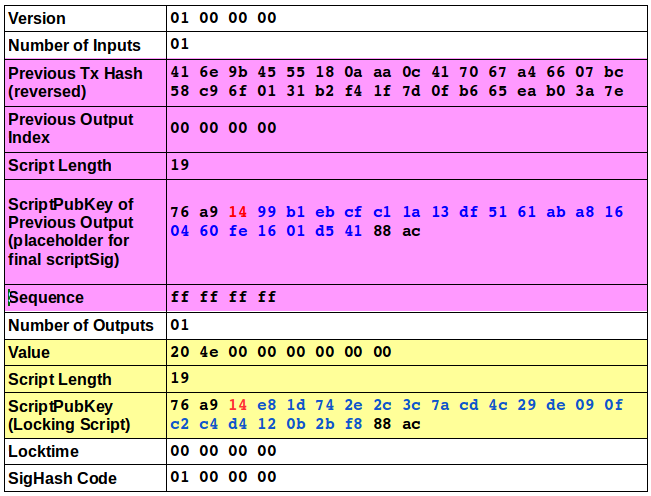651x496 pixels.
Task: Click the ScriptPubKey (Locking Script) label
Action: [70, 415]
